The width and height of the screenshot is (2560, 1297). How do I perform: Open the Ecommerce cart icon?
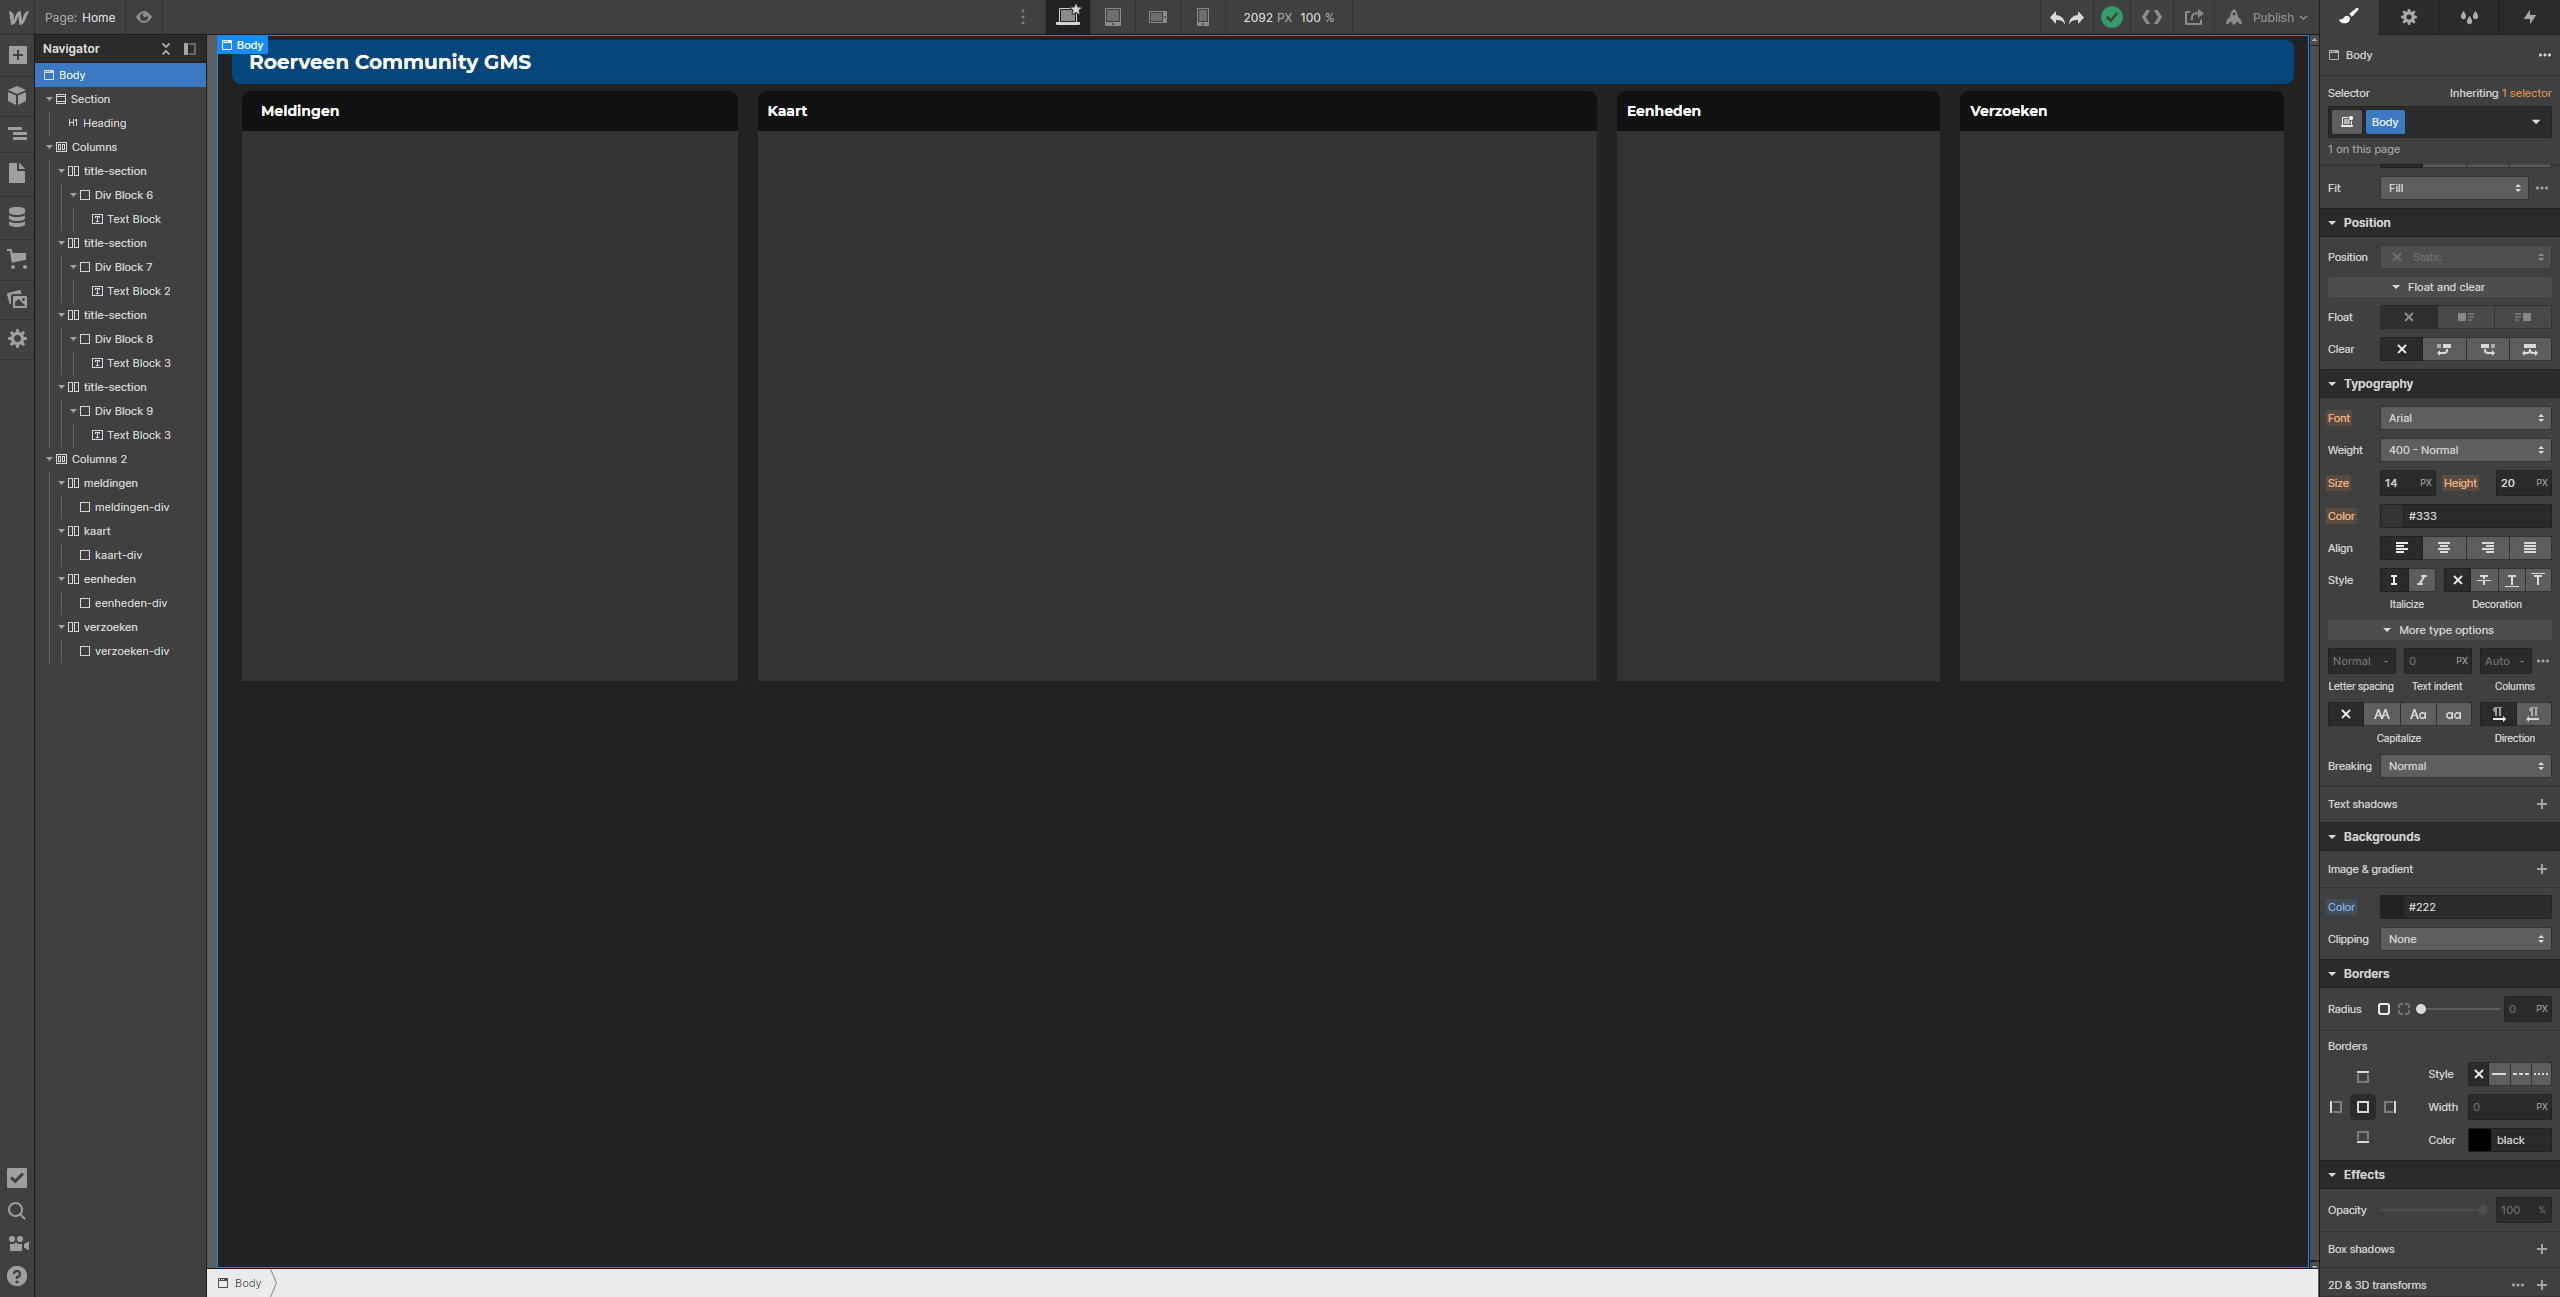point(17,259)
